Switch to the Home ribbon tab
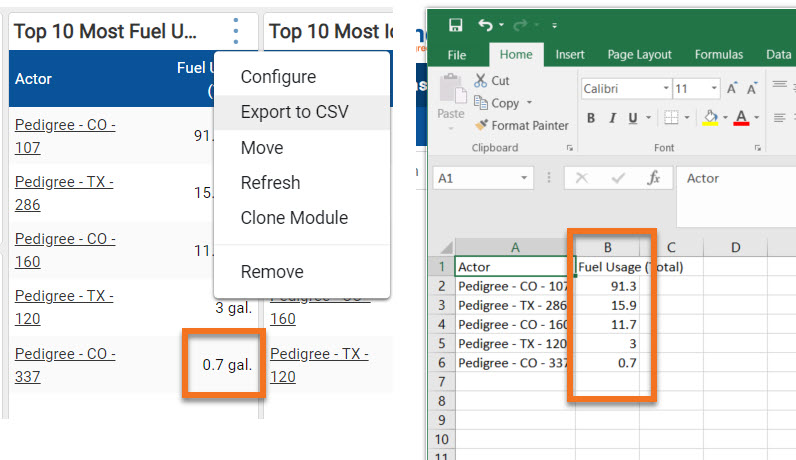Viewport: 796px width, 460px height. (x=516, y=54)
